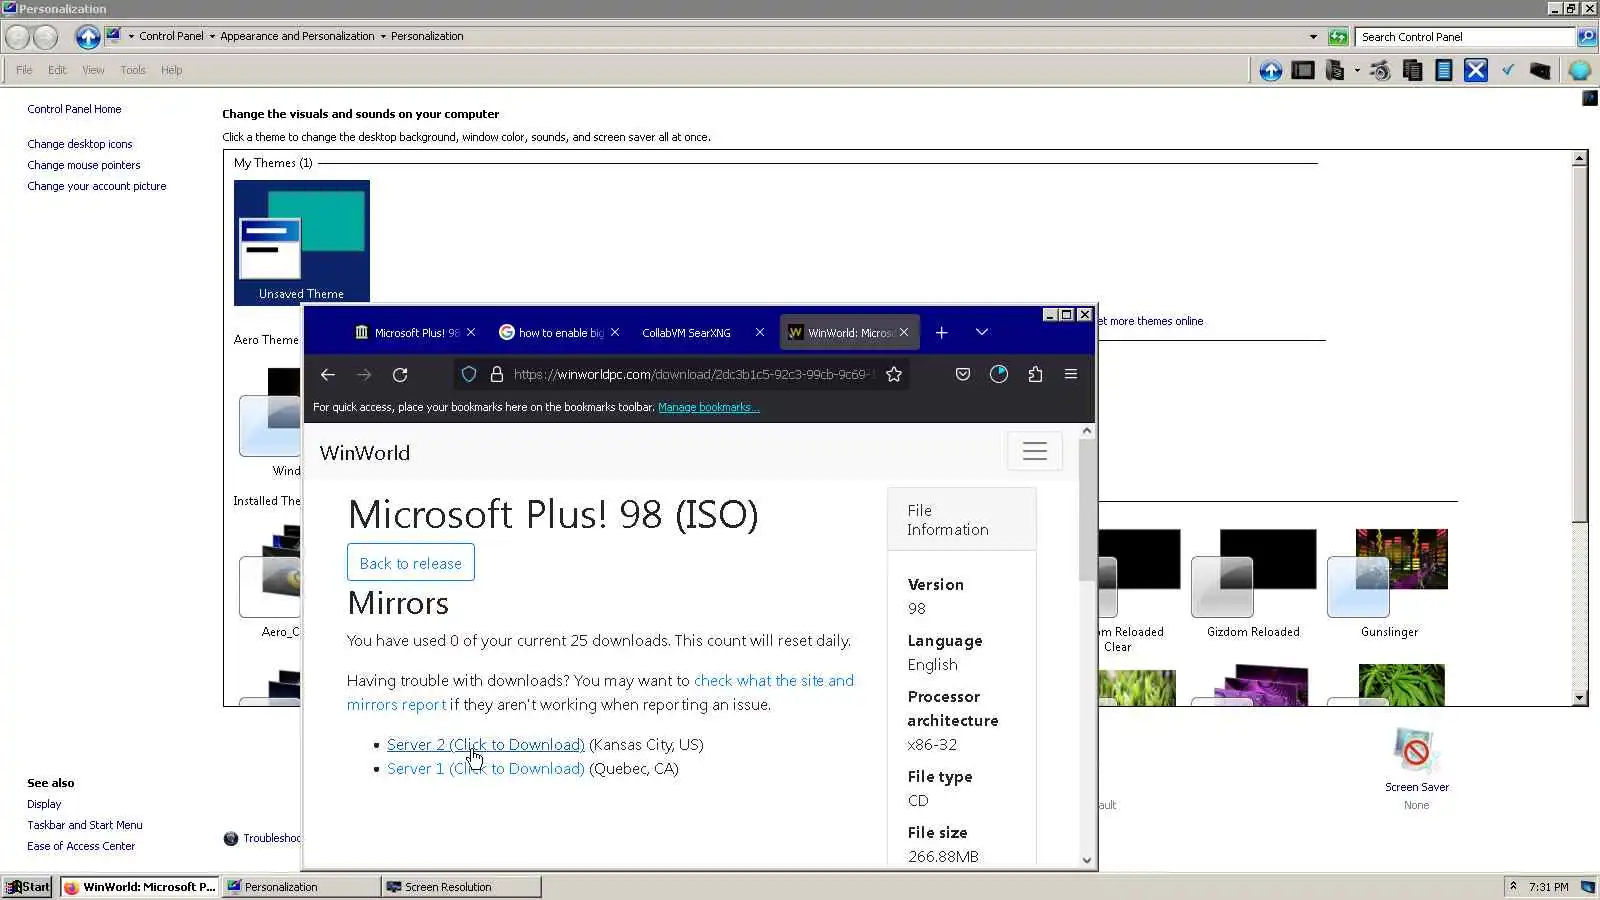Go back in the Firefox browser
This screenshot has height=900, width=1600.
click(x=328, y=374)
